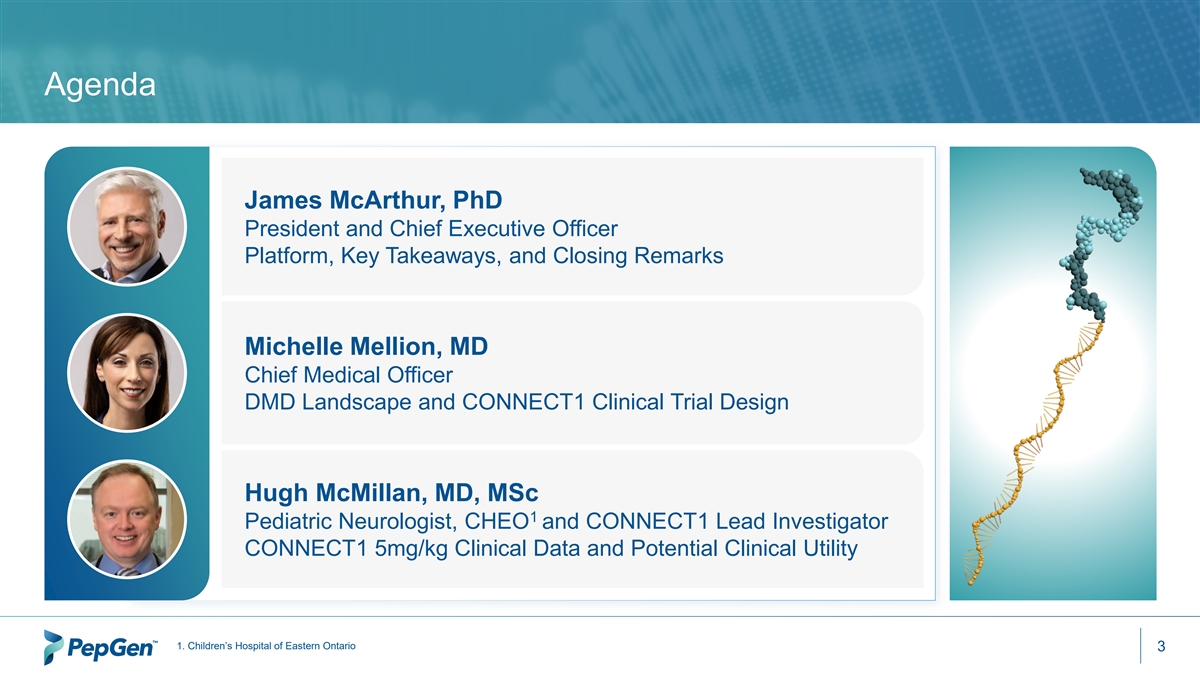The image size is (1200, 675).
Task: Click "DMD Landscape and CONNECT1 Clinical Trial Design"
Action: point(516,402)
